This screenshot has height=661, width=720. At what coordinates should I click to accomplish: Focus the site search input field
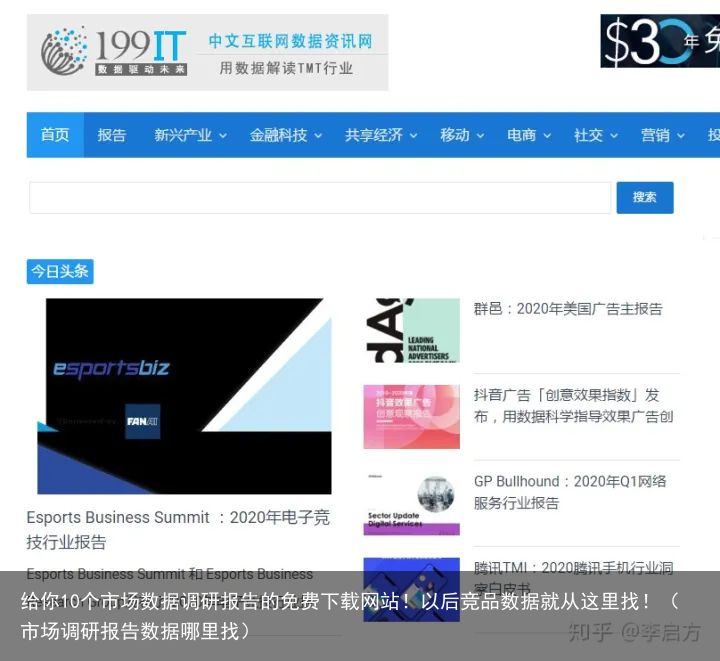coord(320,198)
